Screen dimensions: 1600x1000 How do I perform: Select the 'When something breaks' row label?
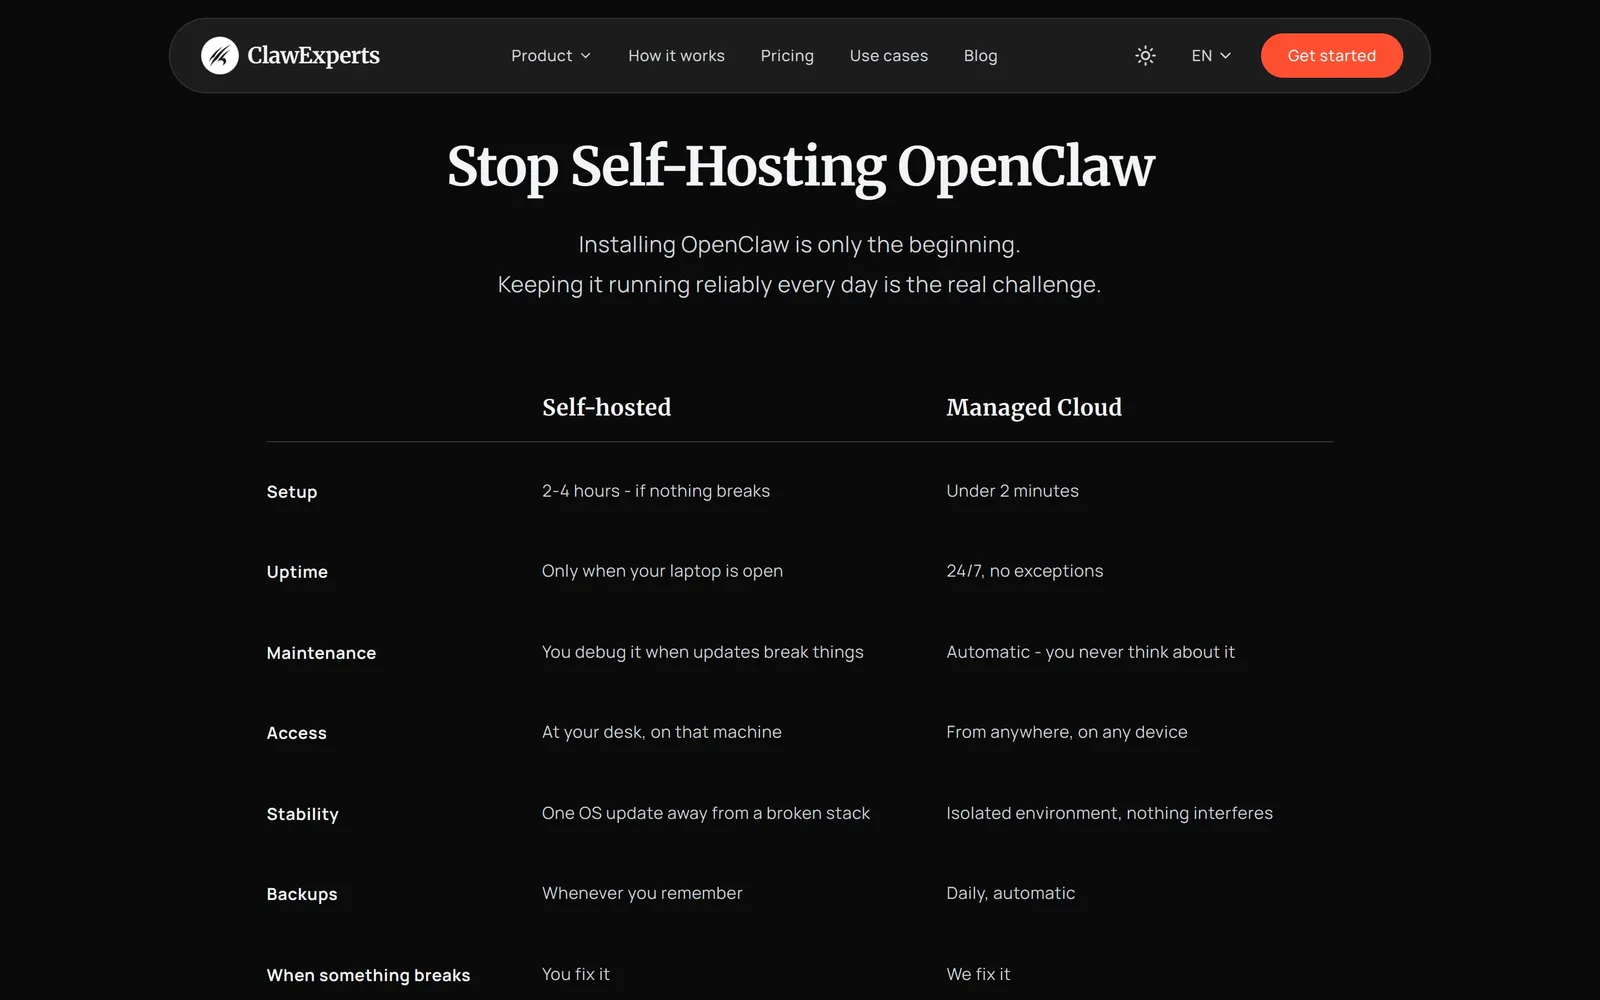[368, 975]
